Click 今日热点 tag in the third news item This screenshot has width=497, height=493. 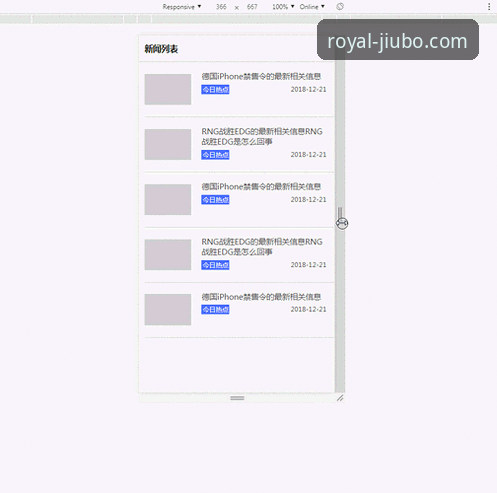pyautogui.click(x=215, y=200)
